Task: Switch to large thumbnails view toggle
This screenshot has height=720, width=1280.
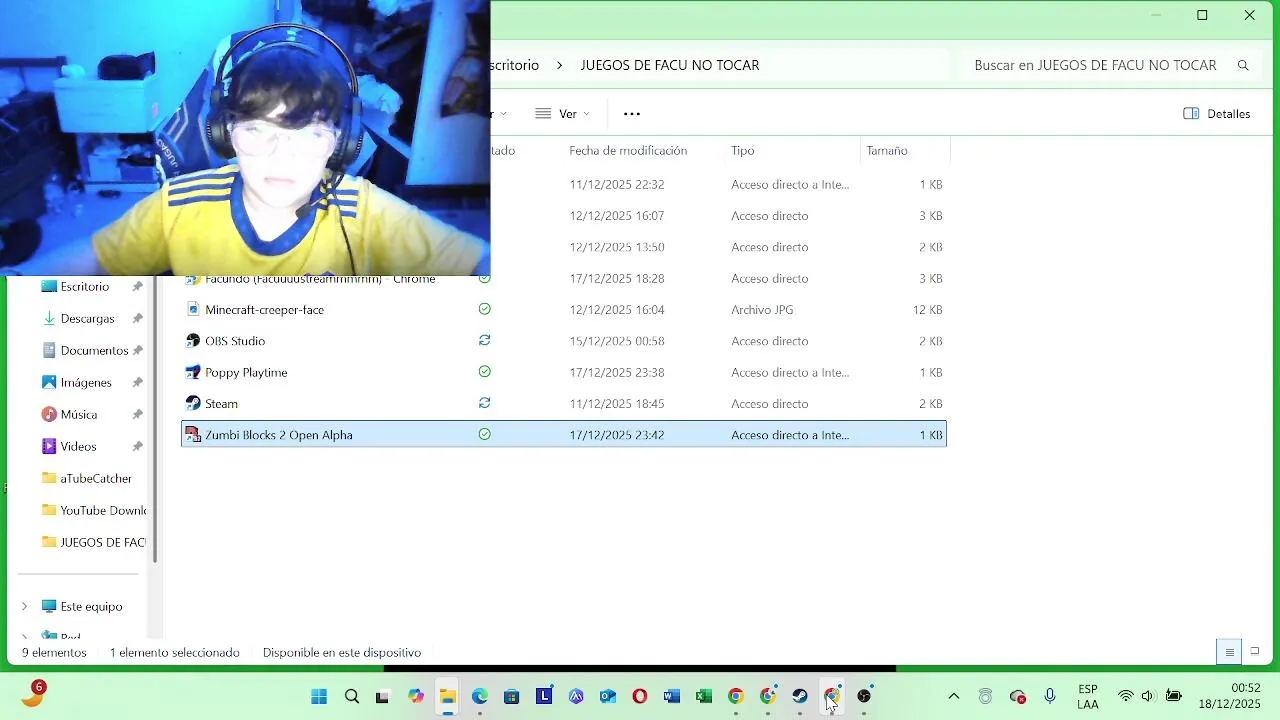Action: (1255, 652)
